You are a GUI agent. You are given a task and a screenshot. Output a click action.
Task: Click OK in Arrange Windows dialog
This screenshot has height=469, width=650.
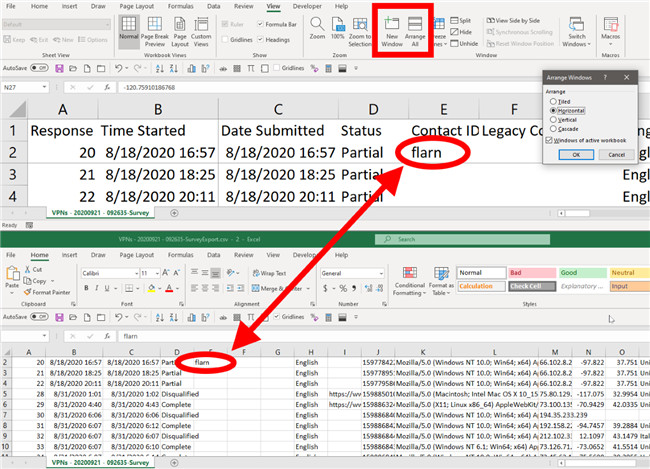(576, 154)
